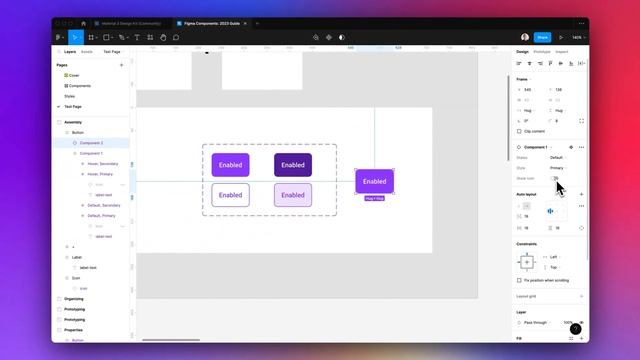
Task: Switch to the Design tab
Action: (x=522, y=52)
